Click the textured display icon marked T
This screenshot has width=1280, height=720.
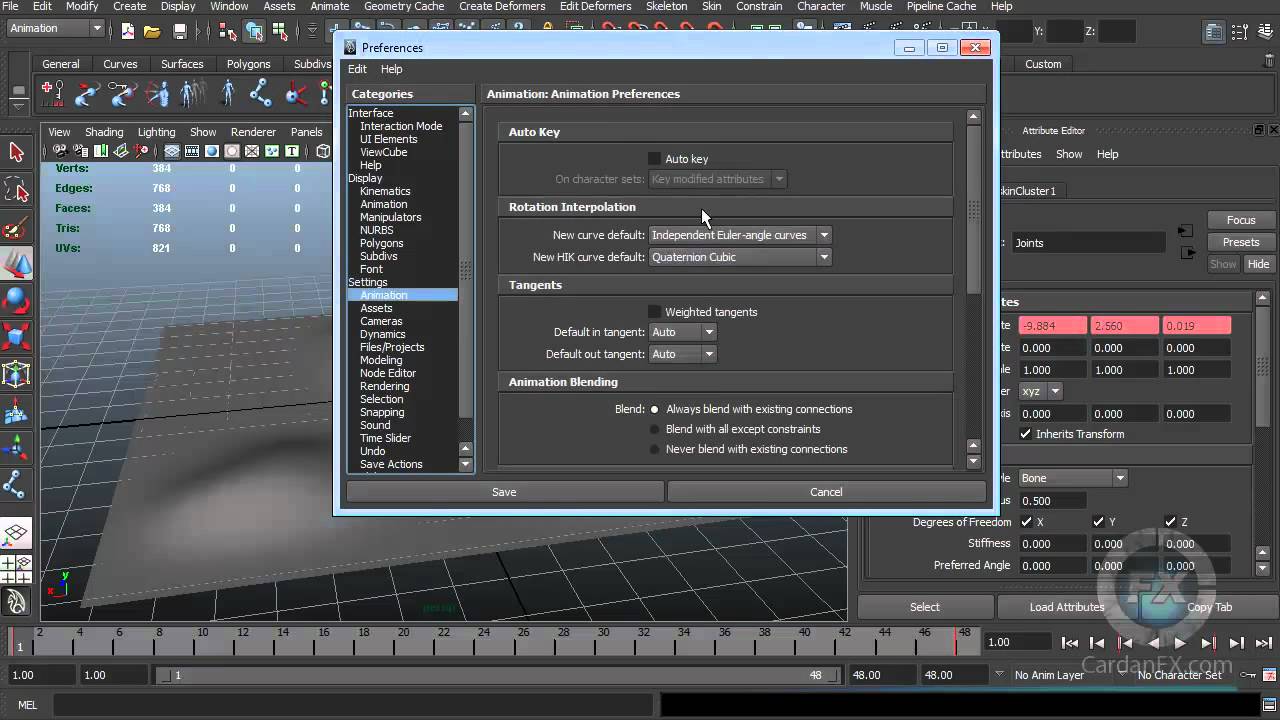click(292, 151)
